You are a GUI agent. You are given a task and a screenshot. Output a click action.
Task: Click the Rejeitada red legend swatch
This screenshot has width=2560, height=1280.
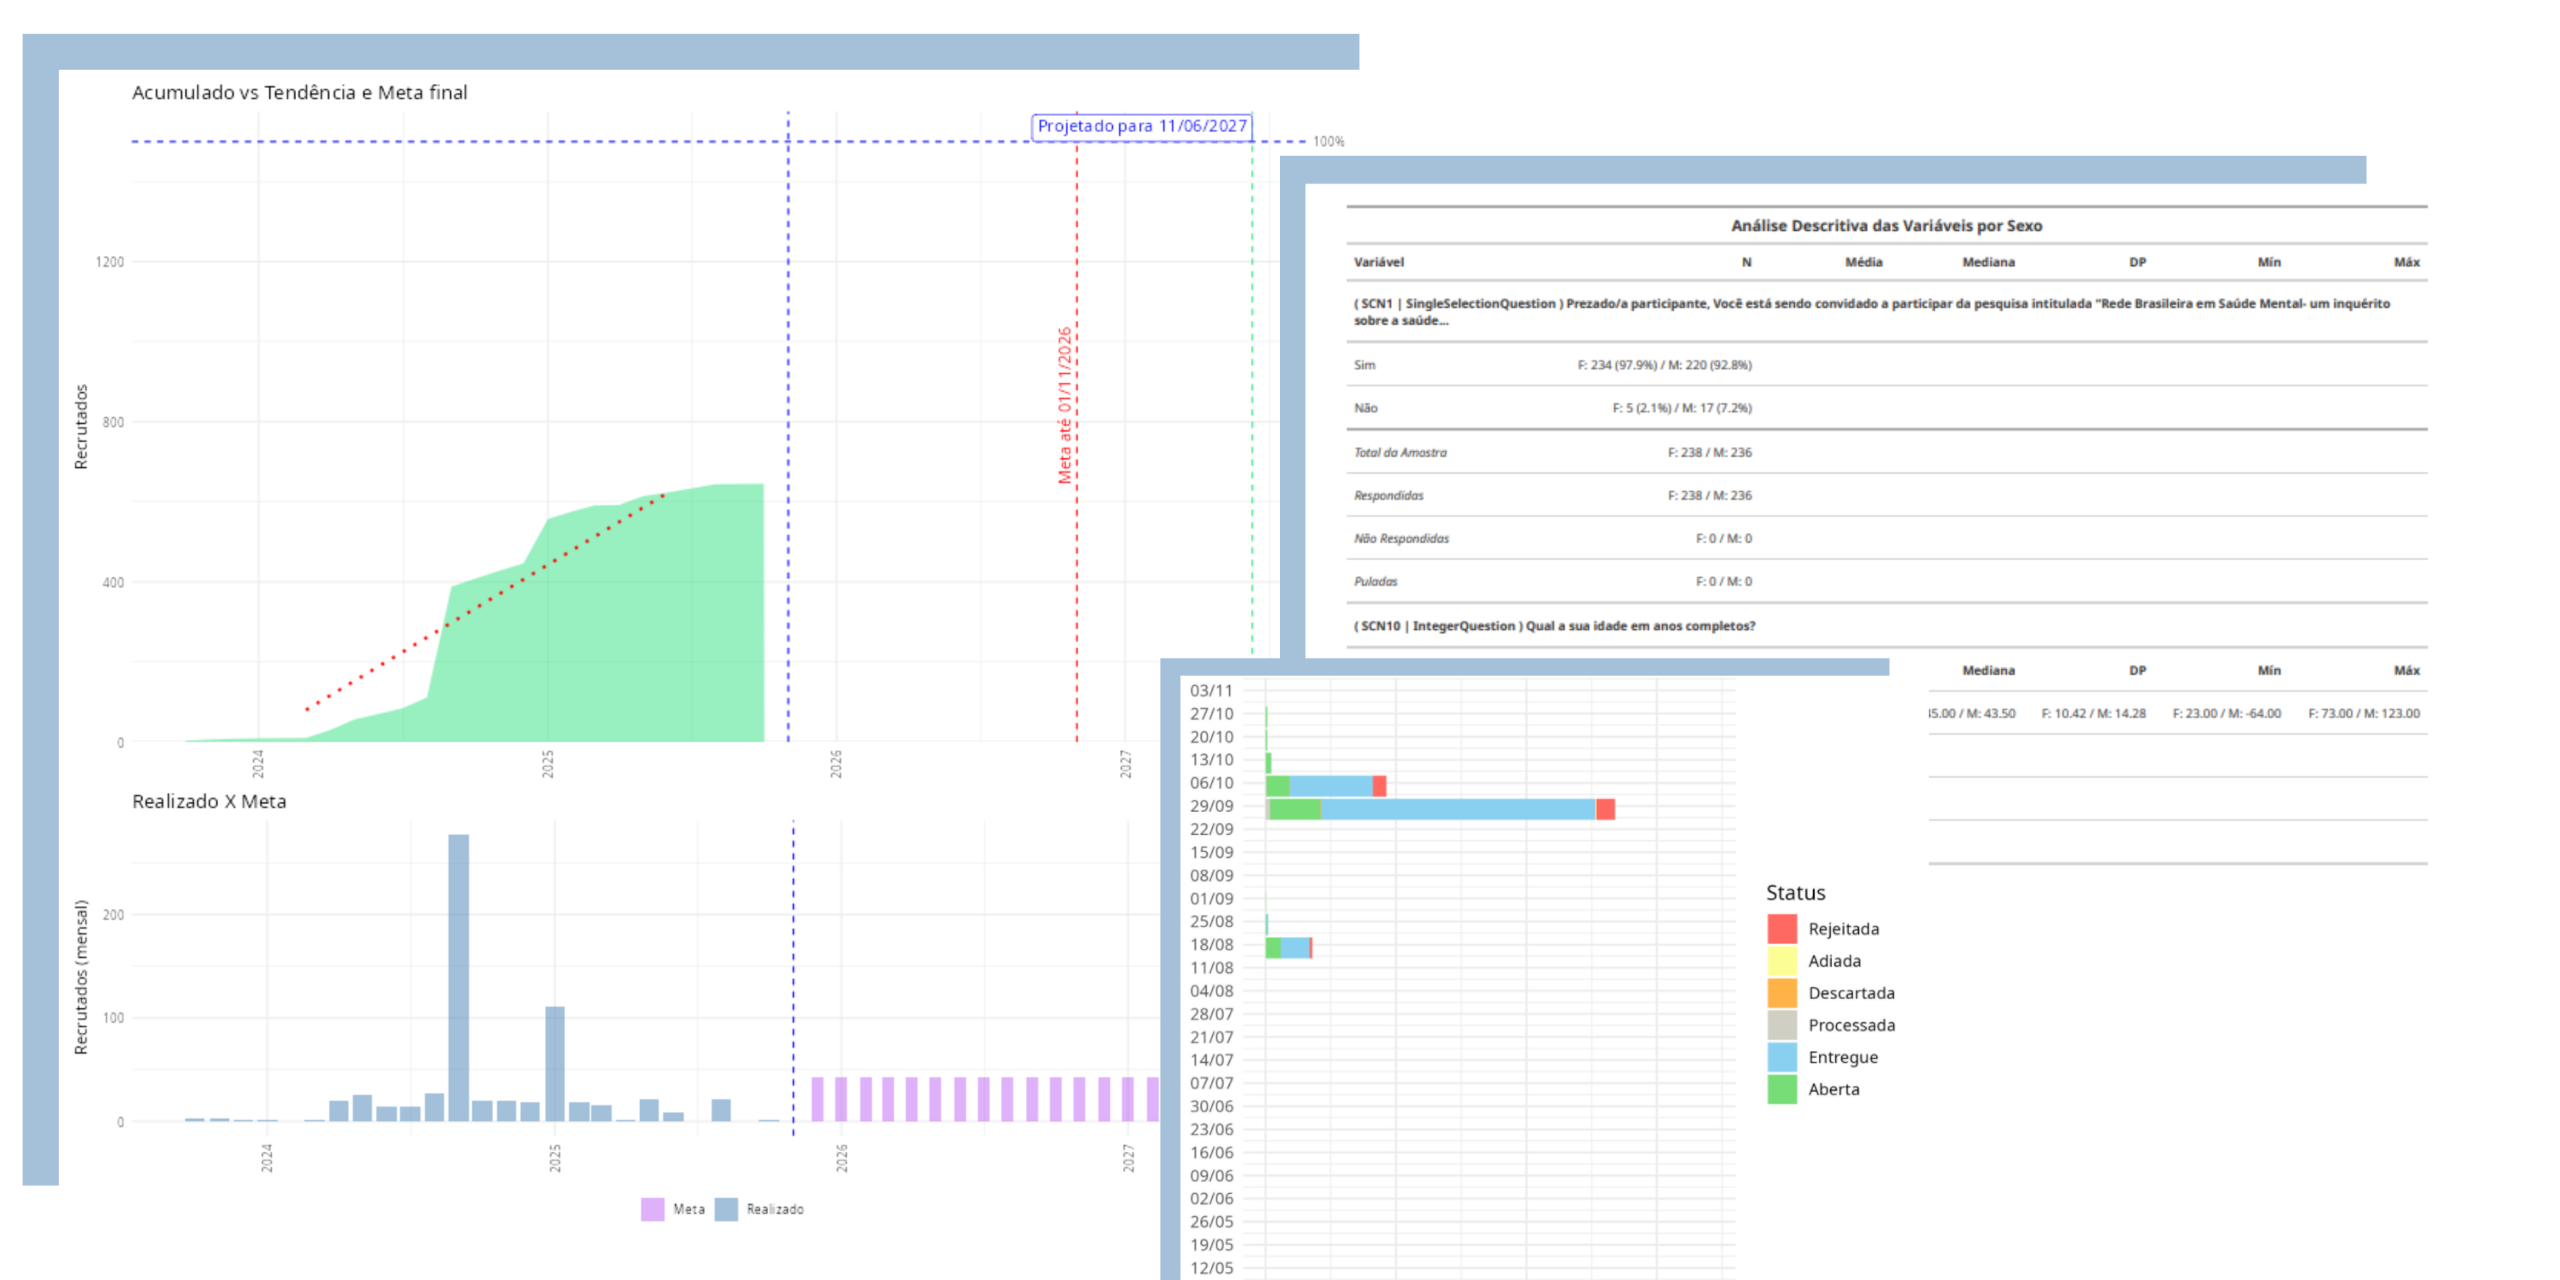[1782, 929]
